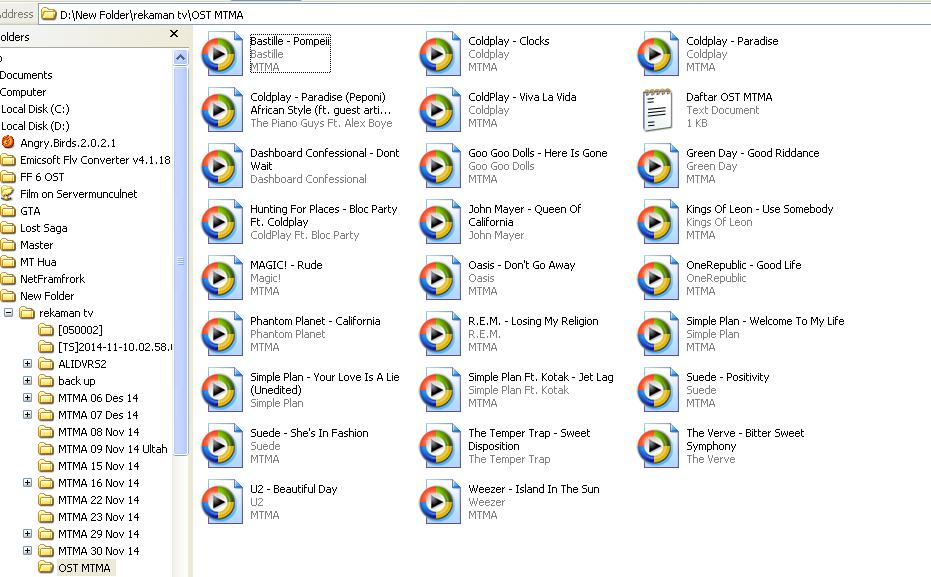Open the MTMA 22 Nov 14 folder

tap(89, 500)
